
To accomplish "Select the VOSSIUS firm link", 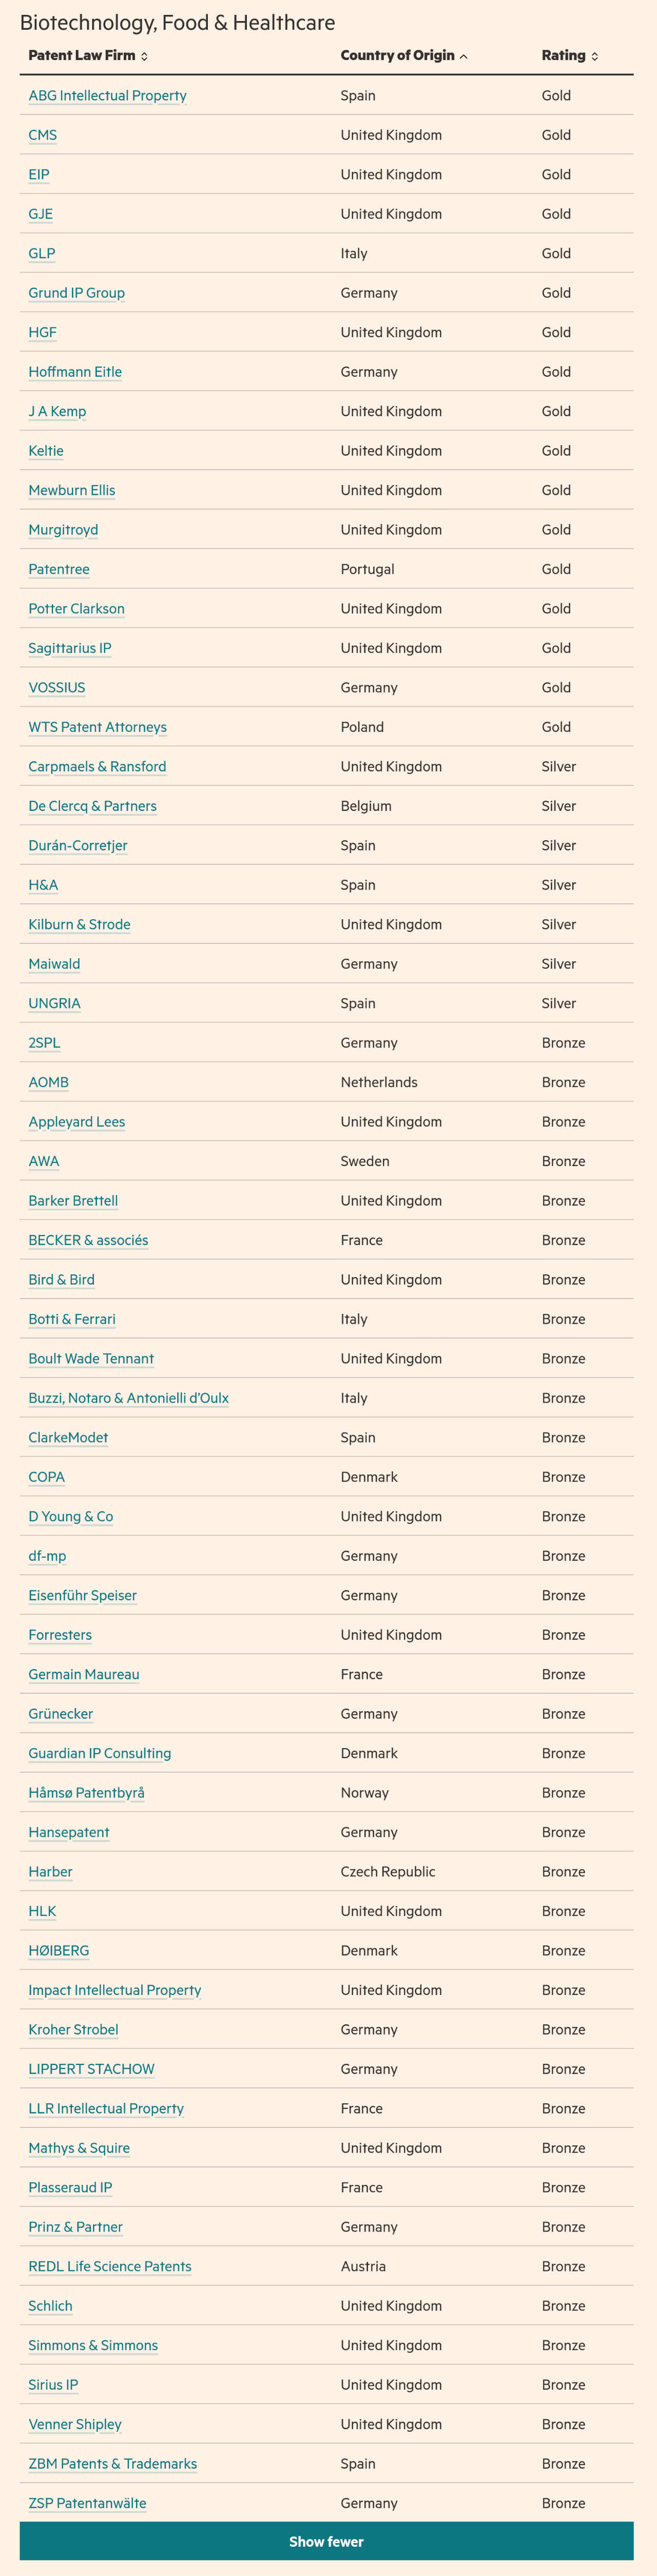I will 57,688.
